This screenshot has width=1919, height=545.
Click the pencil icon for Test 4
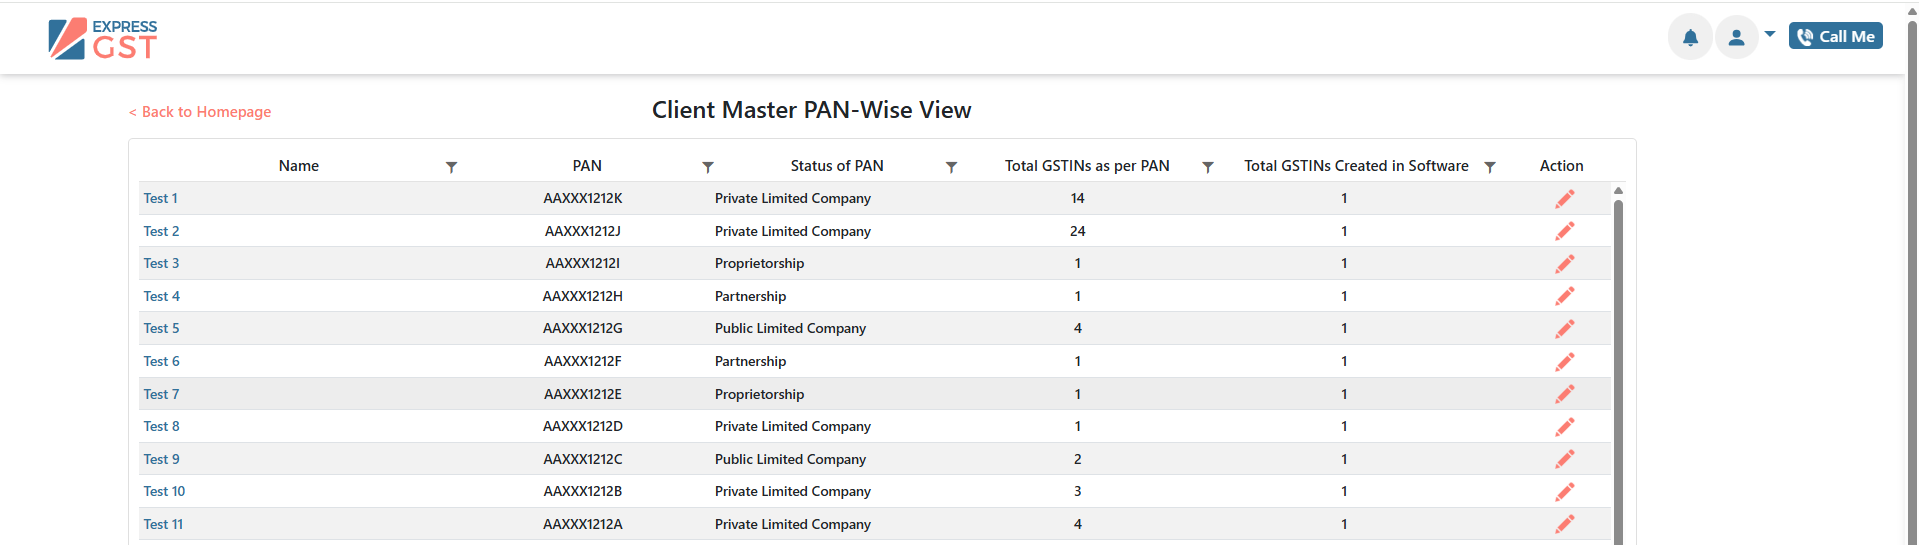tap(1565, 296)
